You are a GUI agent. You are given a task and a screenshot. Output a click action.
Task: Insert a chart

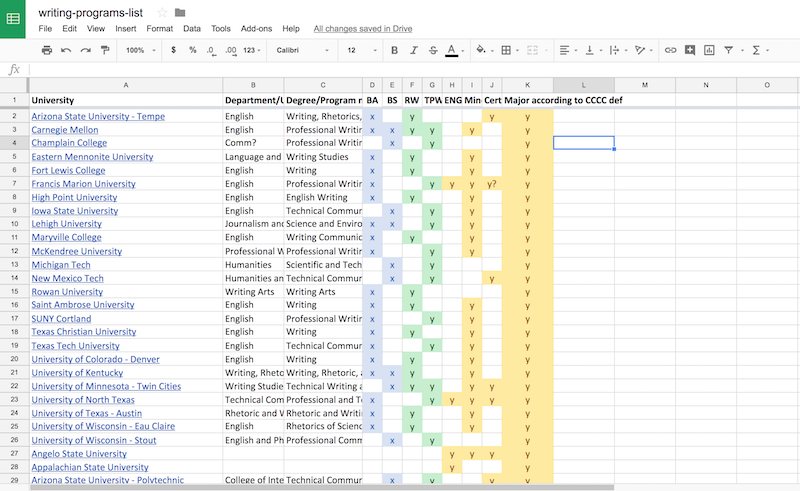709,50
